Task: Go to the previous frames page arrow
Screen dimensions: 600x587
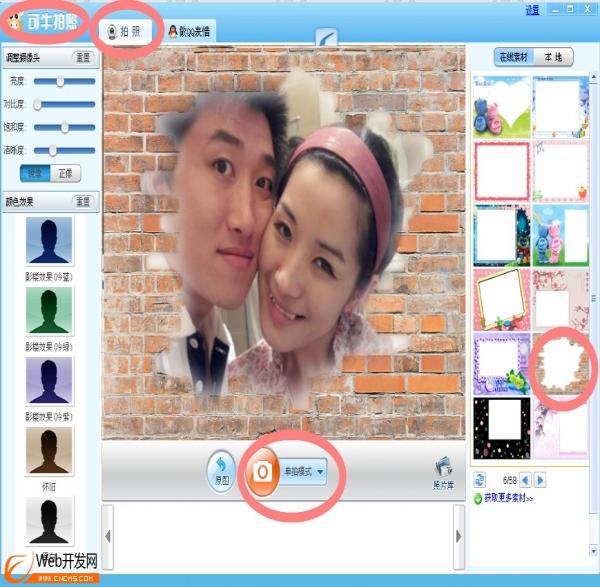Action: tap(524, 480)
